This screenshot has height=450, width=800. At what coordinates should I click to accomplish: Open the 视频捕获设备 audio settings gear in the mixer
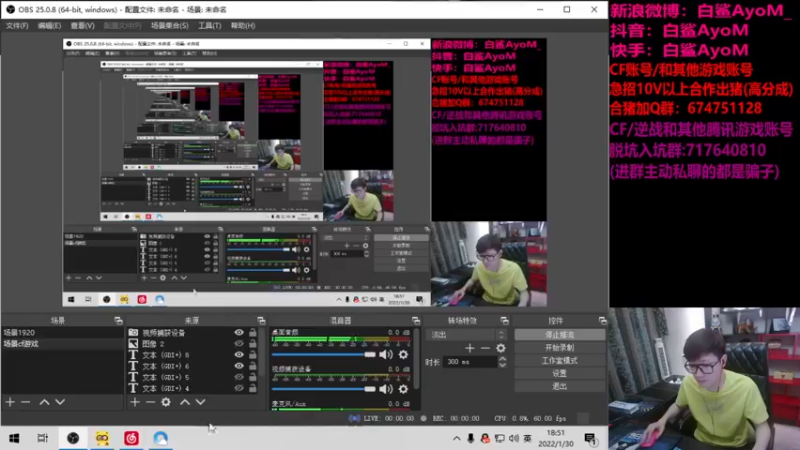point(403,389)
